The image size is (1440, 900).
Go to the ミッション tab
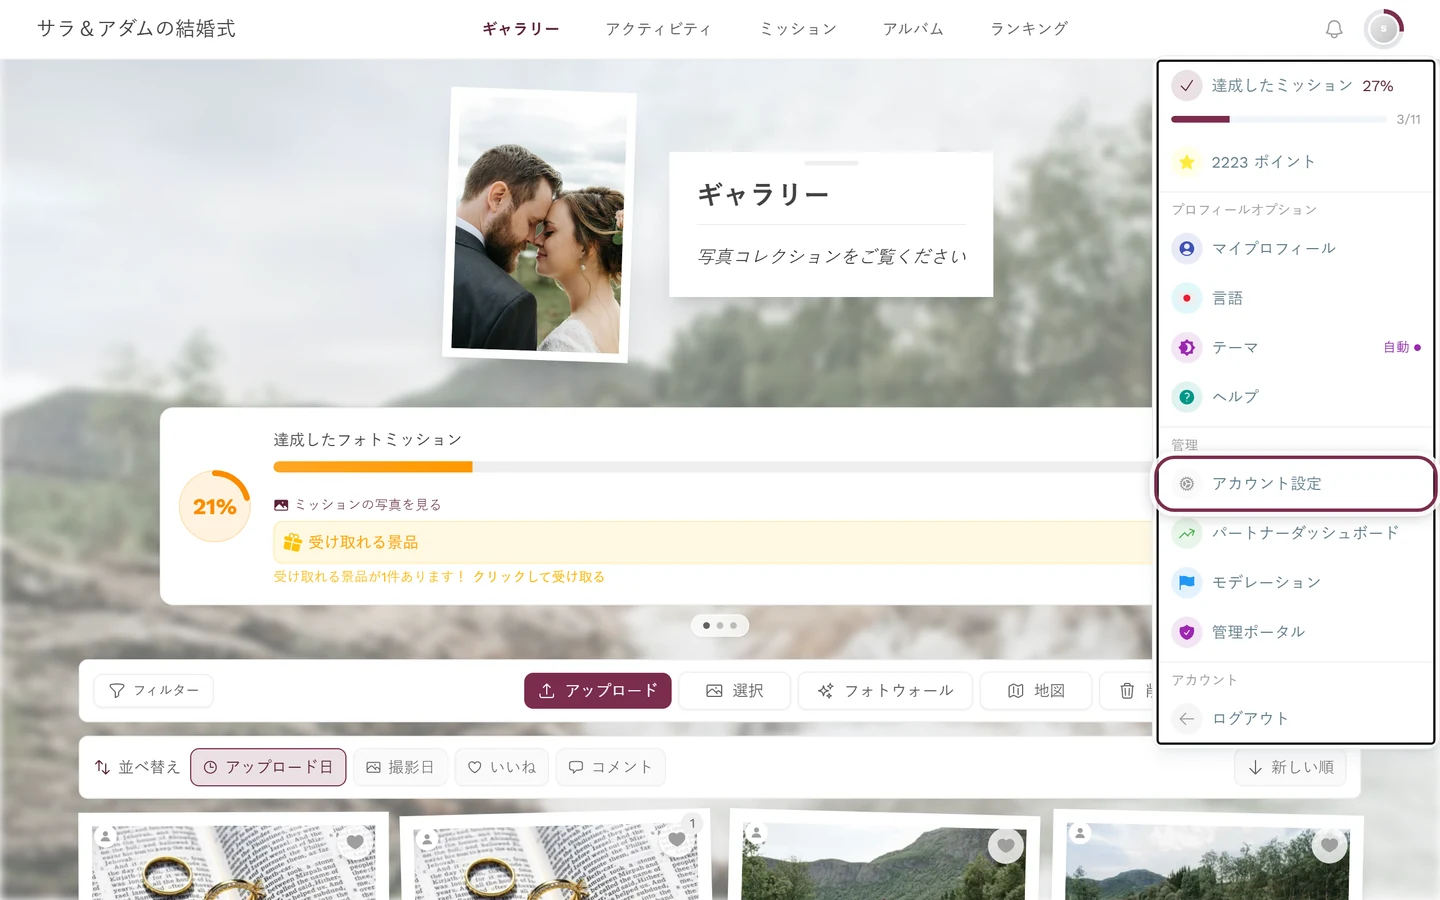798,29
